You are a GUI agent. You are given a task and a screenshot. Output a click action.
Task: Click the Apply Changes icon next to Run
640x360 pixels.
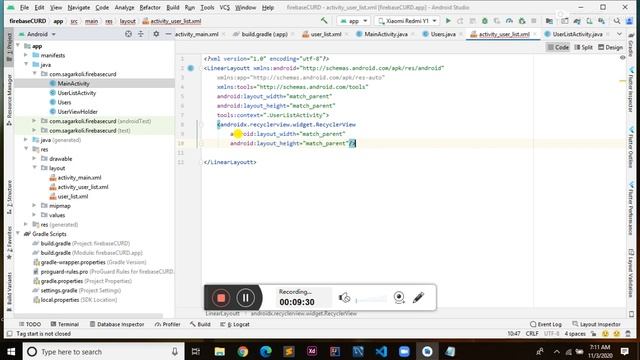(460, 21)
